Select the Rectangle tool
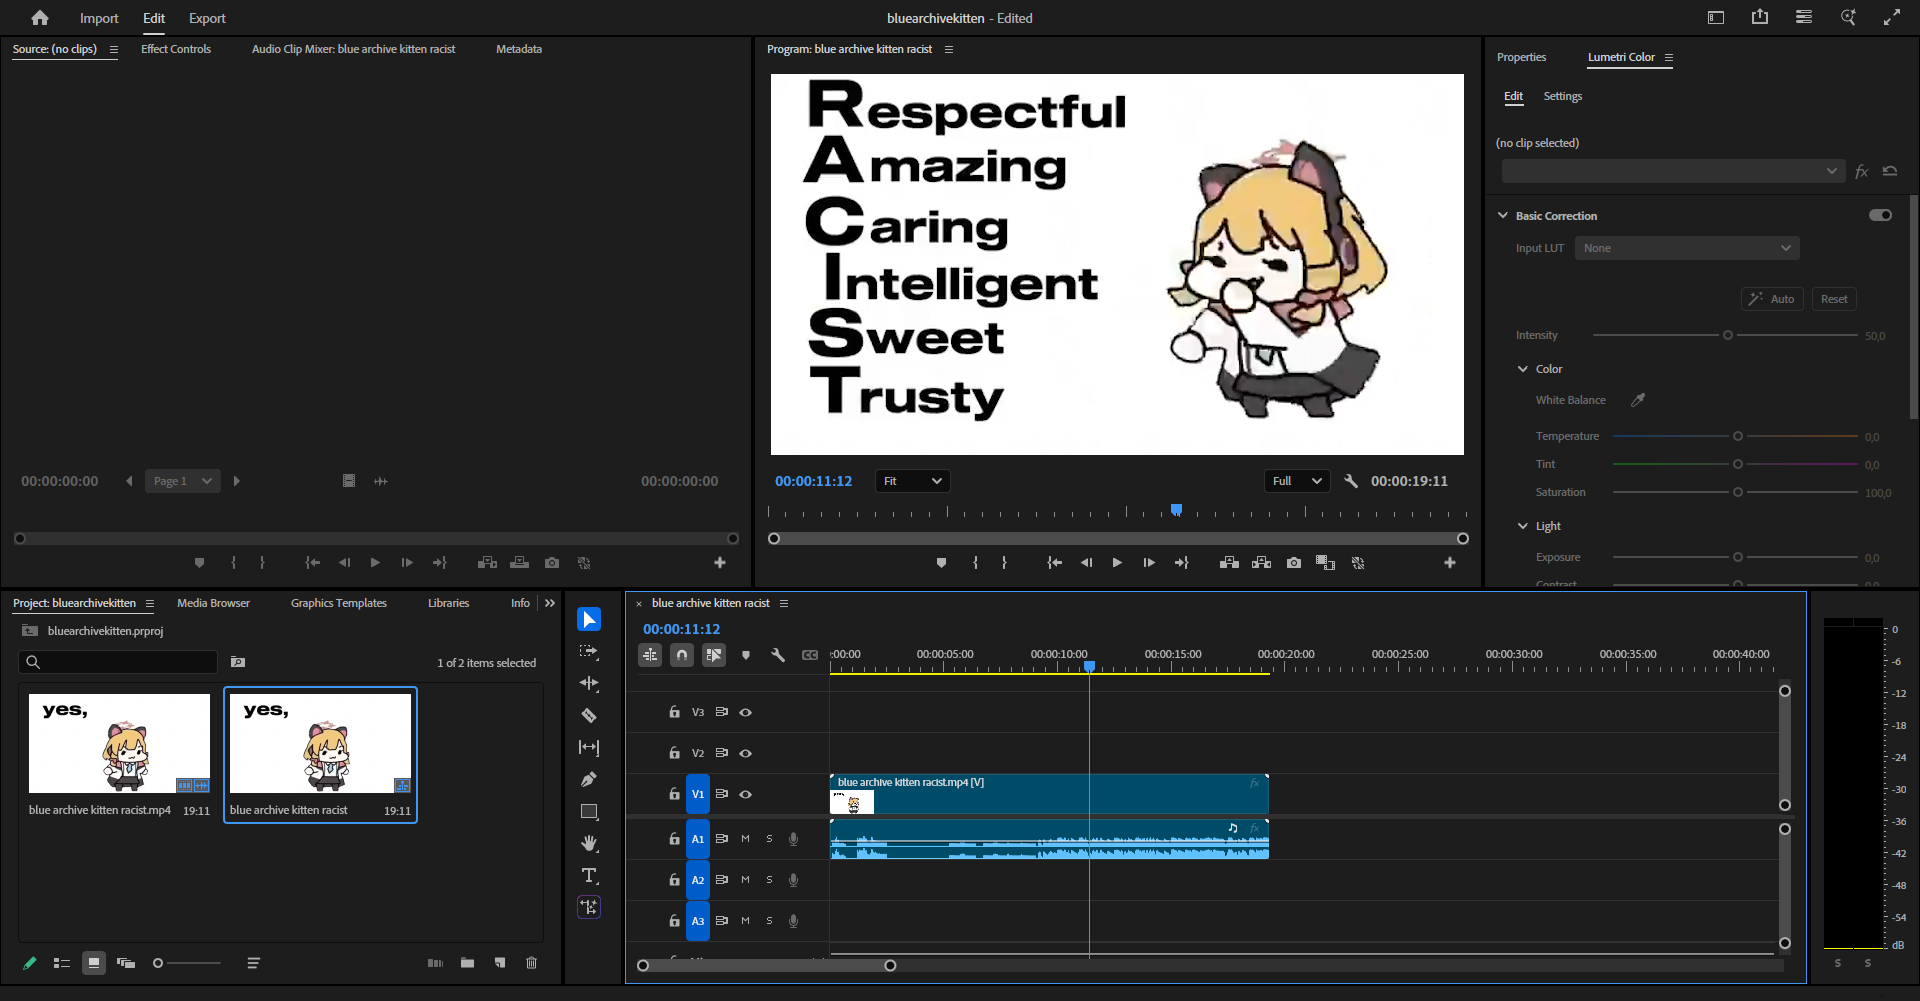This screenshot has height=1001, width=1920. pos(589,812)
